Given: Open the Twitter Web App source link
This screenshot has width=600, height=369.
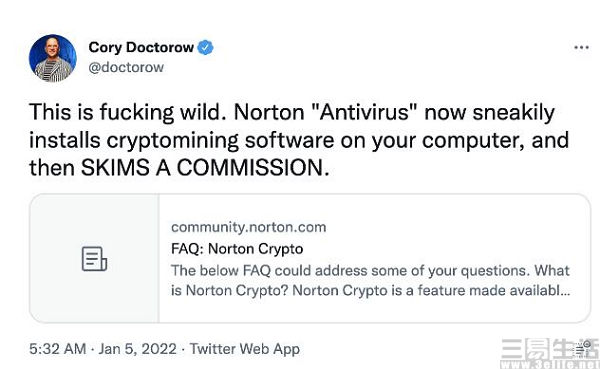Looking at the screenshot, I should 245,349.
